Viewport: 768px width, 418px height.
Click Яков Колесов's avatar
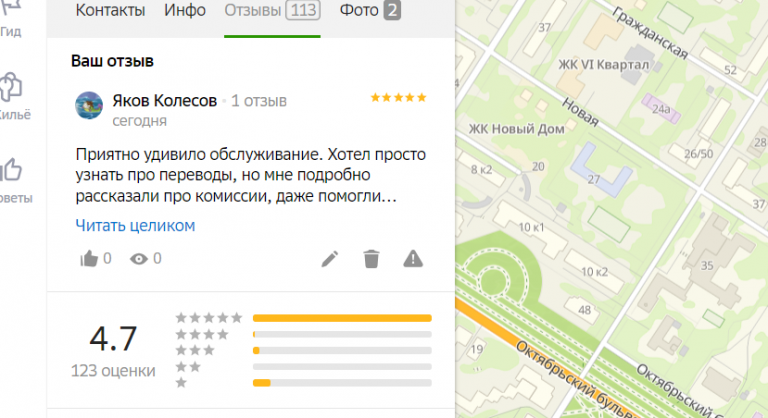coord(89,105)
